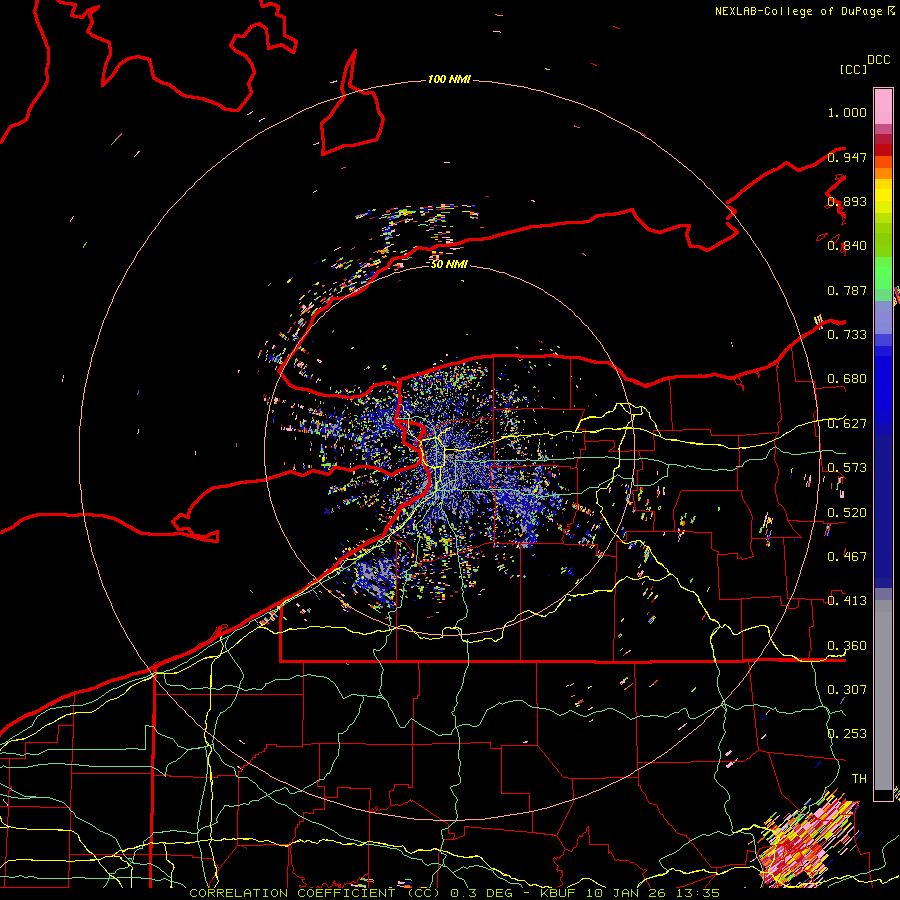900x900 pixels.
Task: Pick the periwinkle light-blue swatch on the color bar
Action: coord(883,317)
